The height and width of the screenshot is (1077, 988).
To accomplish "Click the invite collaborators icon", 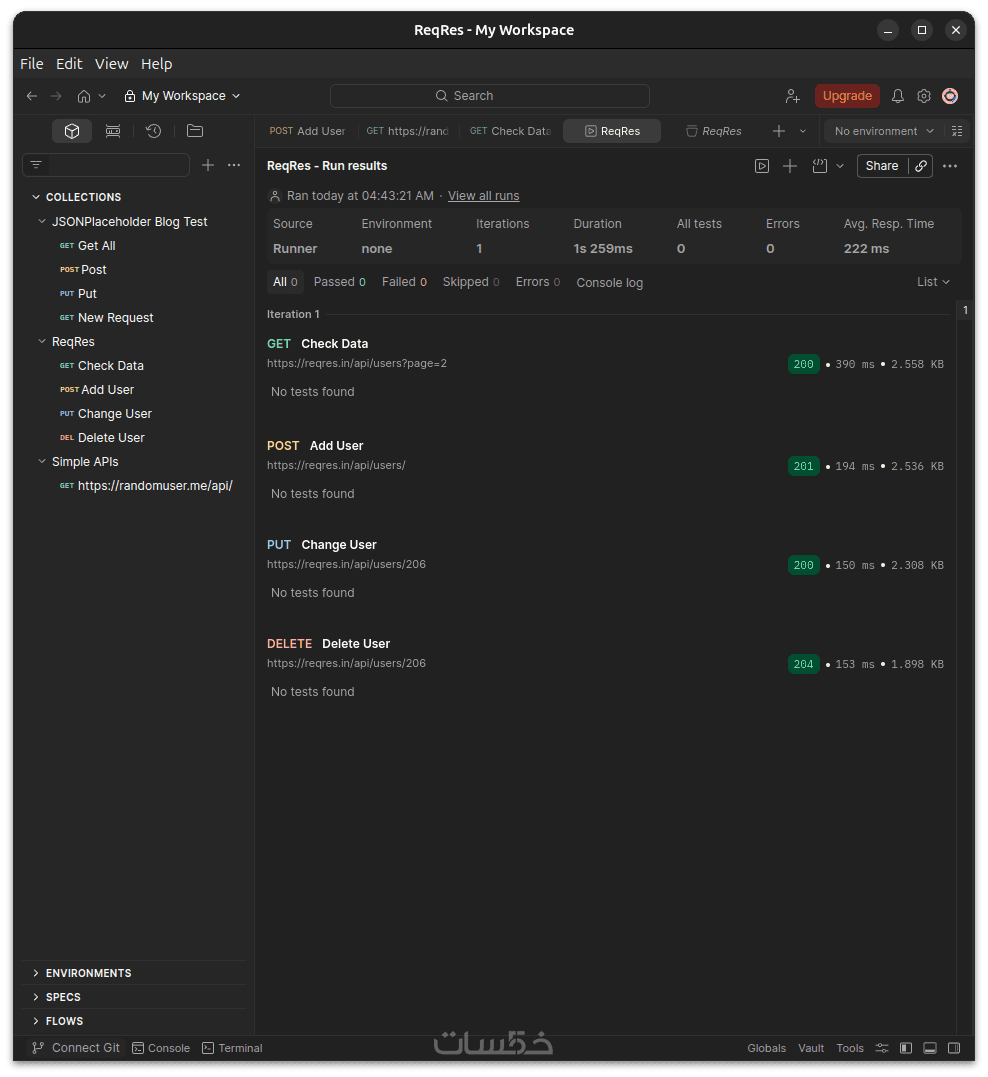I will [x=792, y=96].
